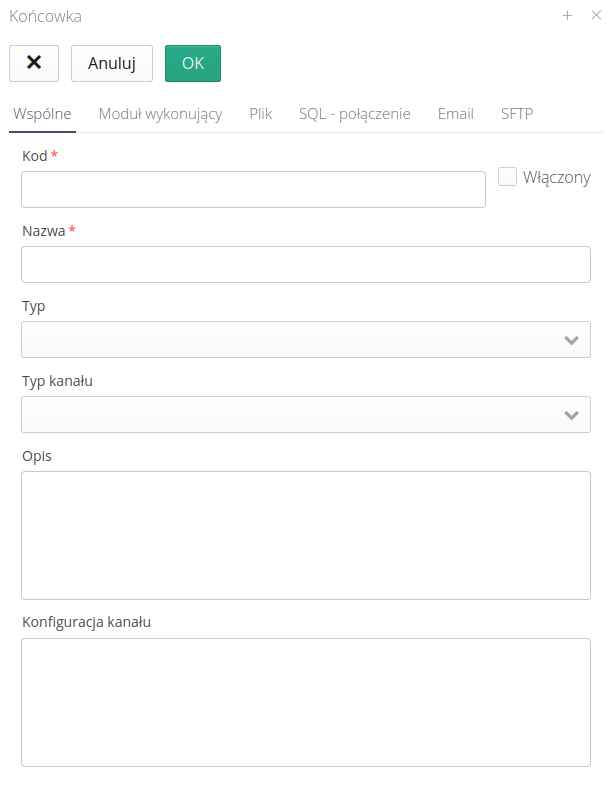Click inside the Opis text area

click(x=305, y=535)
